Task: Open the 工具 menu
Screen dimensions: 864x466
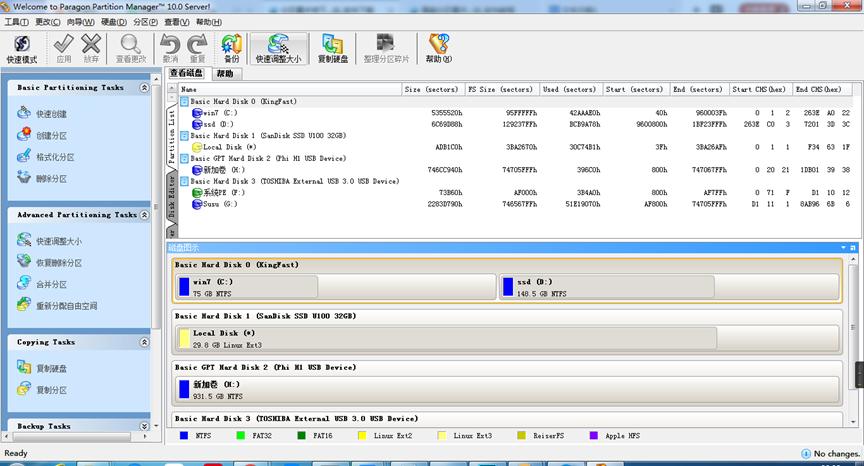Action: point(16,21)
